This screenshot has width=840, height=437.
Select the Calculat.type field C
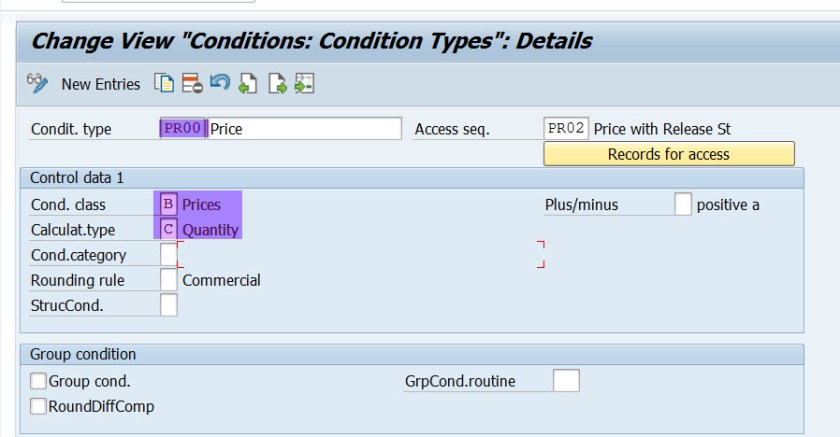tap(168, 230)
